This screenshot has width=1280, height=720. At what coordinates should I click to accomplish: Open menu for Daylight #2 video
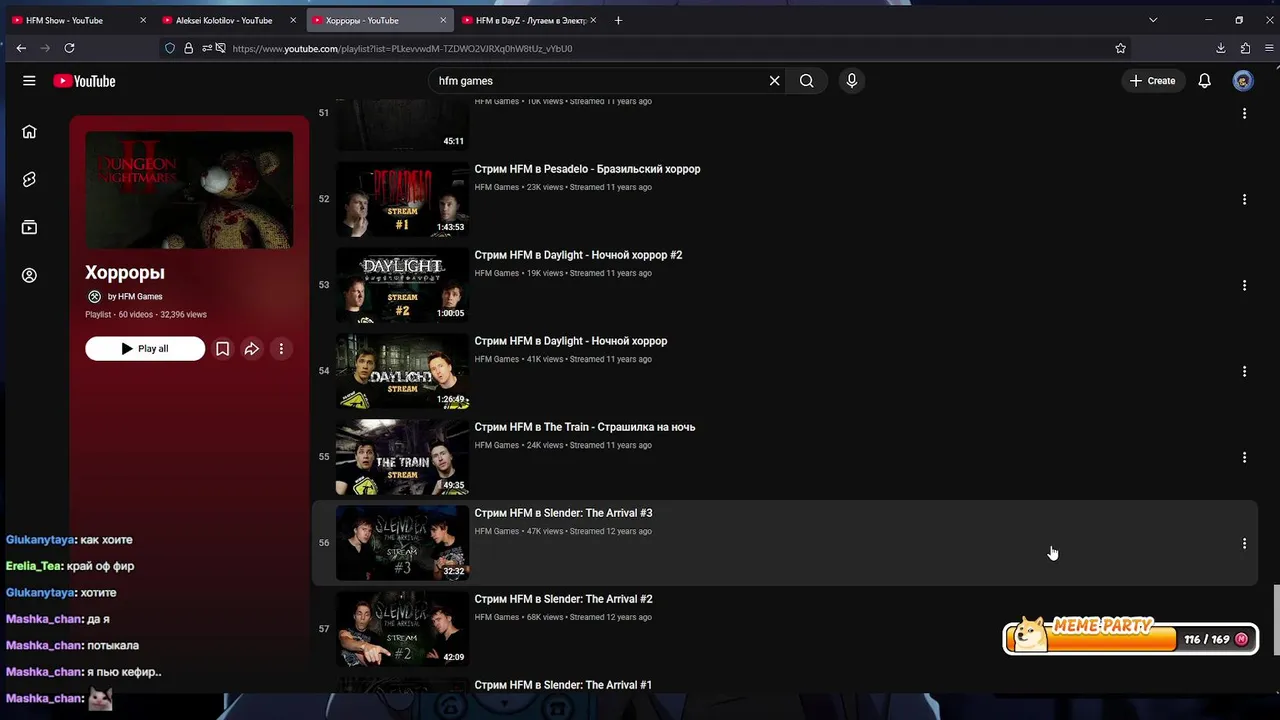tap(1244, 285)
